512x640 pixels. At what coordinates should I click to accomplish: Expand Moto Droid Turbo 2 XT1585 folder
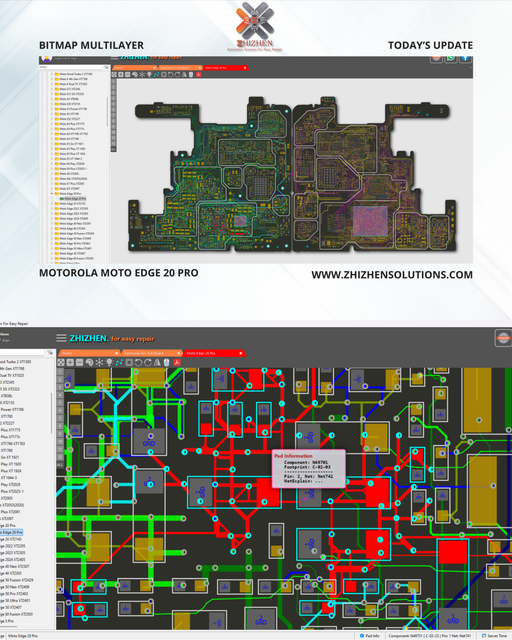[x=51, y=74]
